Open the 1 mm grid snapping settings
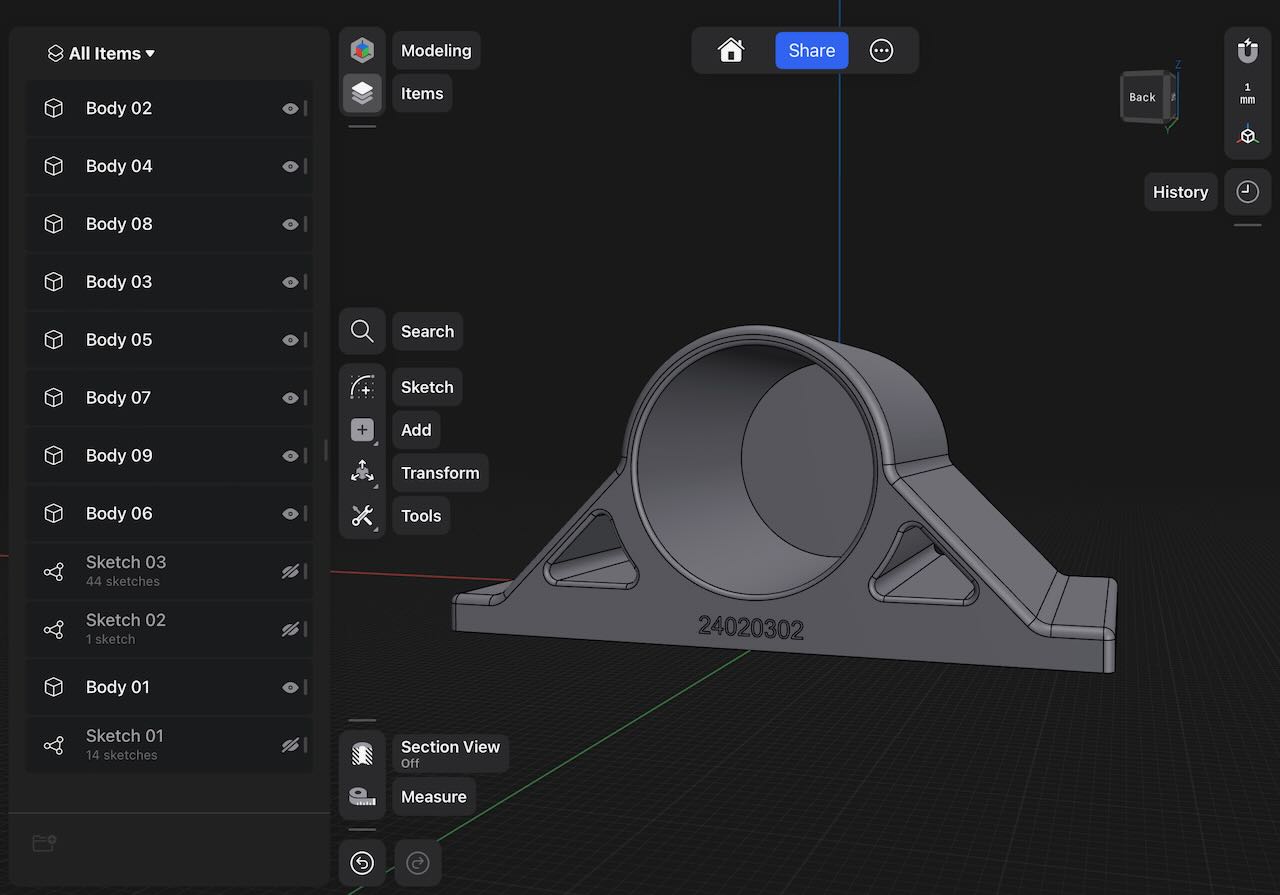 [x=1247, y=94]
